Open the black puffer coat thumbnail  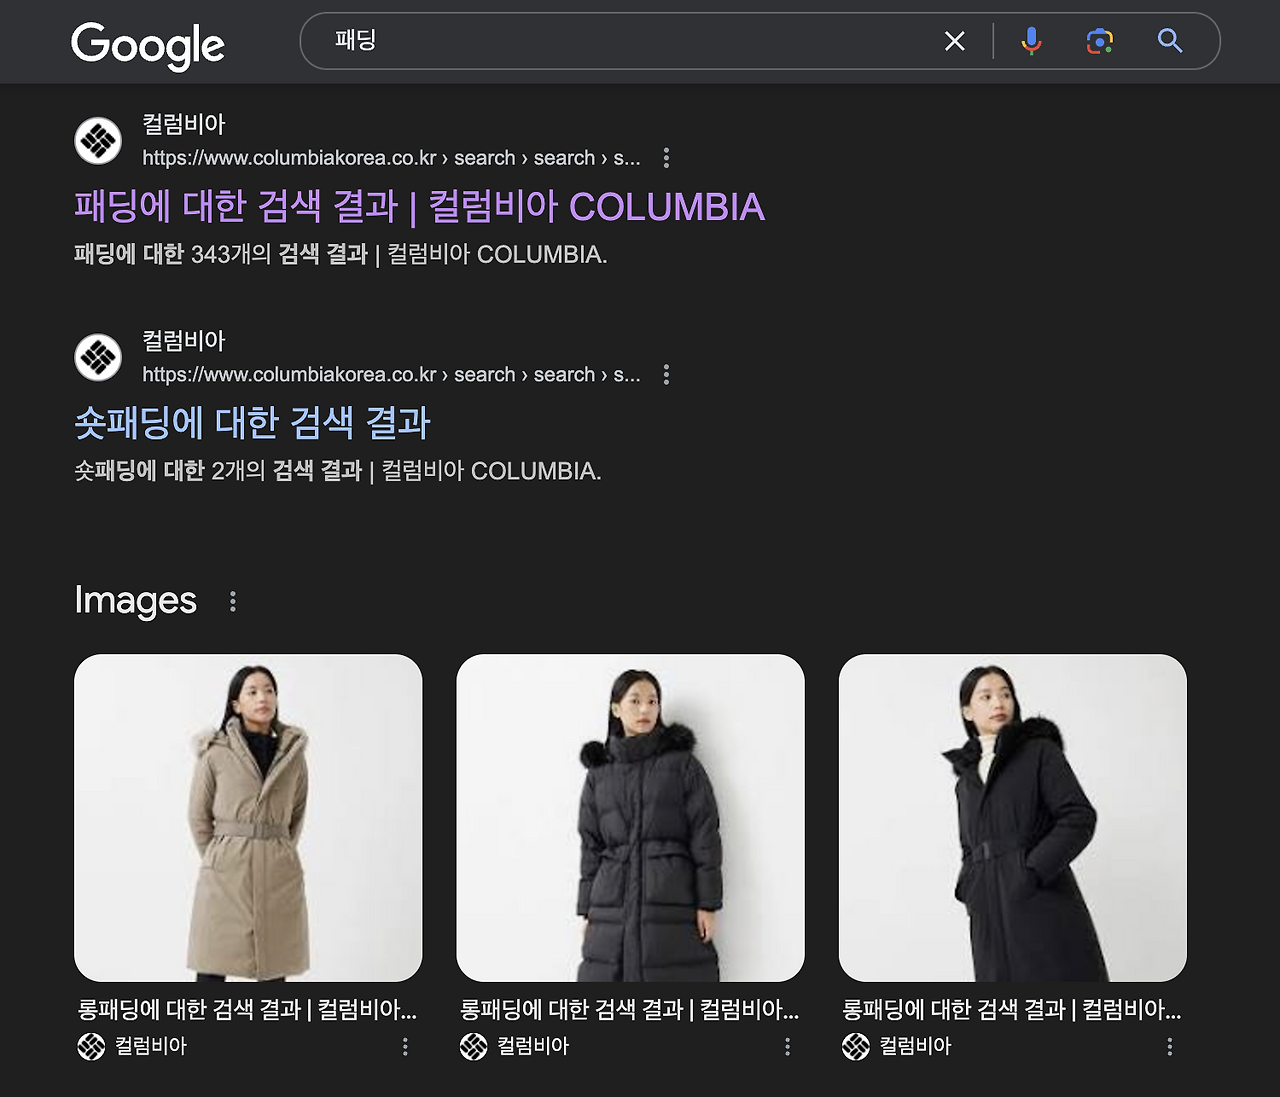pos(630,816)
